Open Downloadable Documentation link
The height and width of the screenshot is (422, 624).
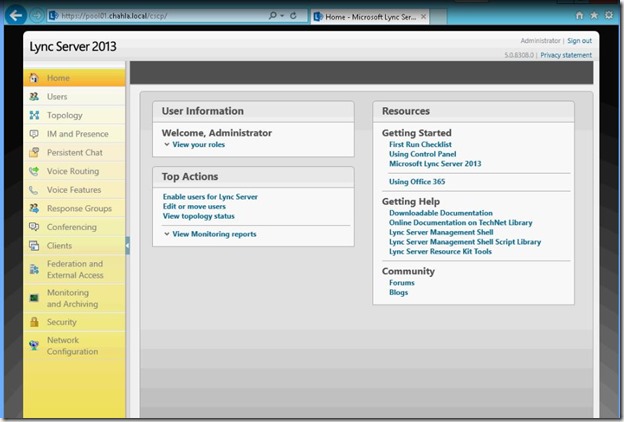tap(441, 213)
